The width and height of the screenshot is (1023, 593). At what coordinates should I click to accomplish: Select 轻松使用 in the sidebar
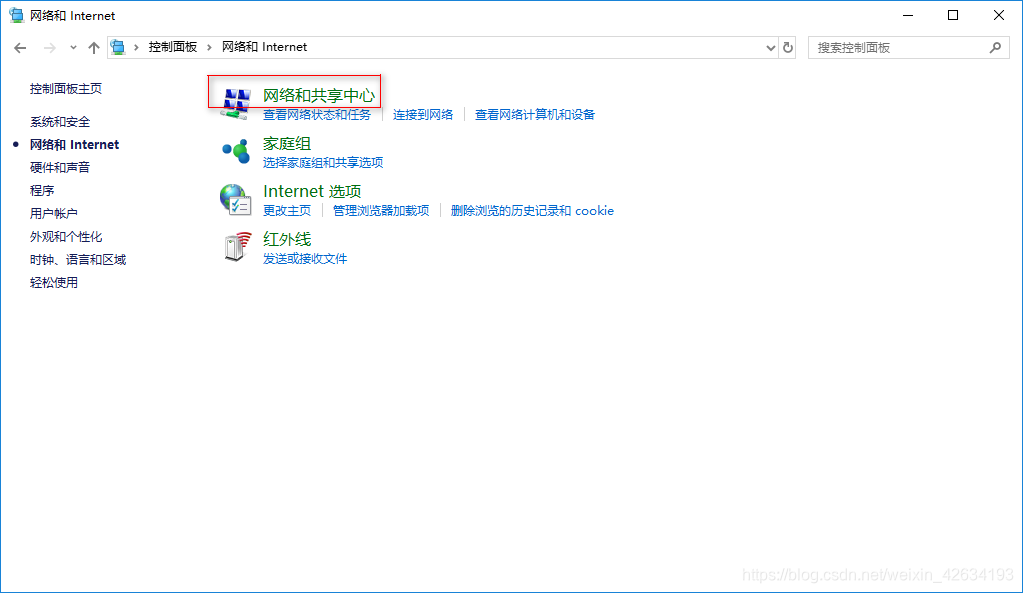tap(53, 282)
